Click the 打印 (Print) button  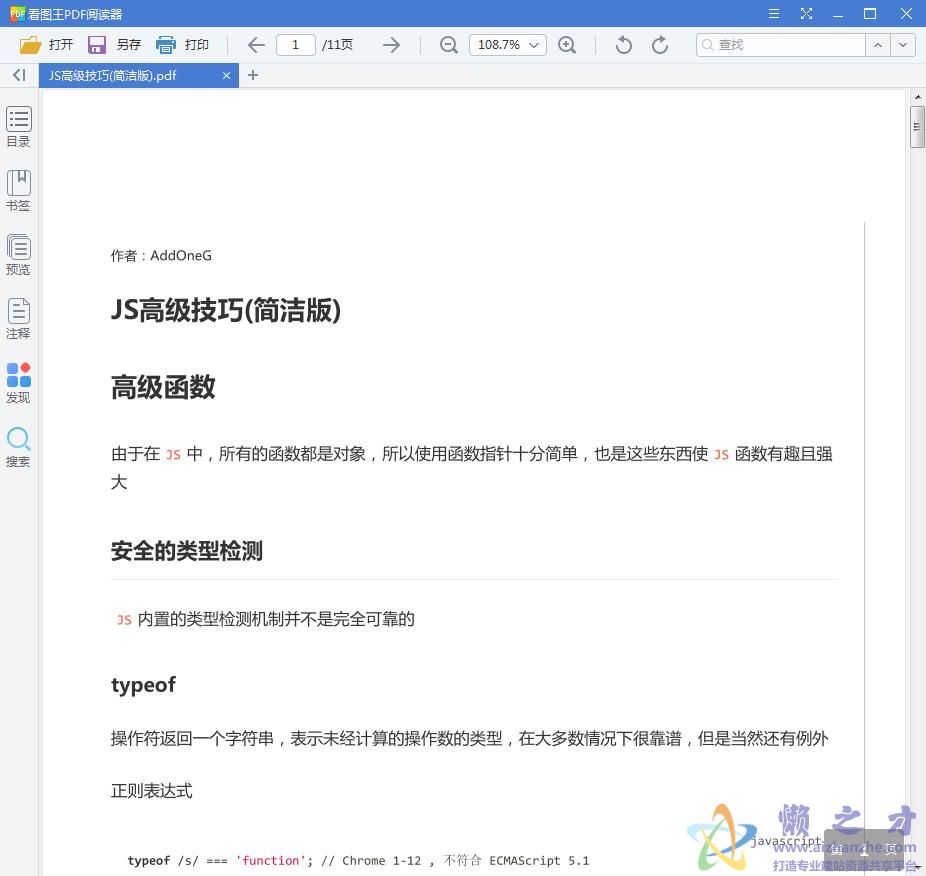tap(184, 44)
